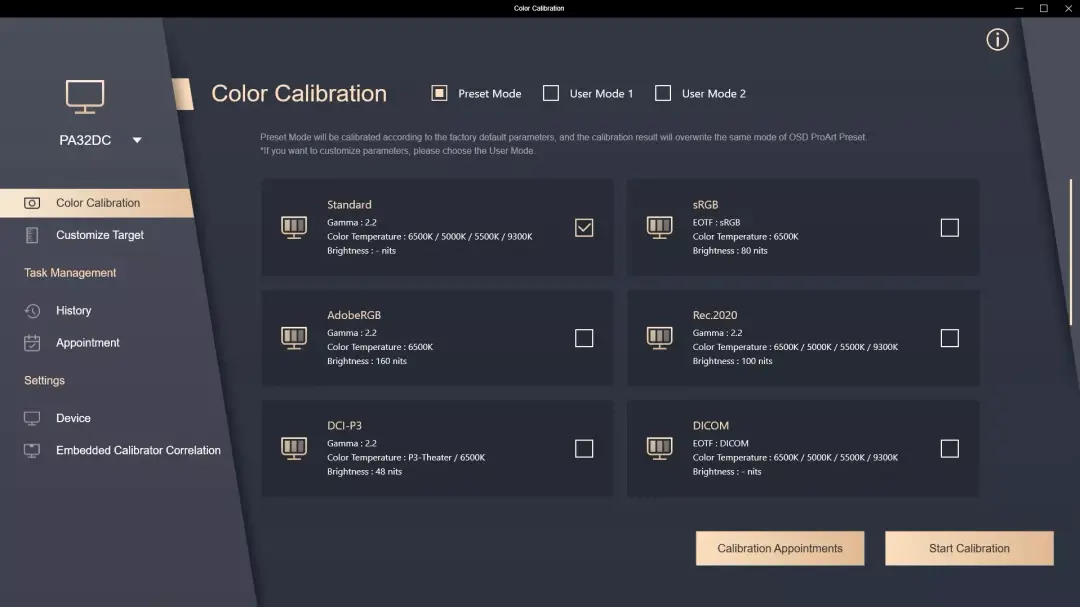Viewport: 1080px width, 607px height.
Task: Click the vertical scrollbar on right edge
Action: pyautogui.click(x=1070, y=252)
